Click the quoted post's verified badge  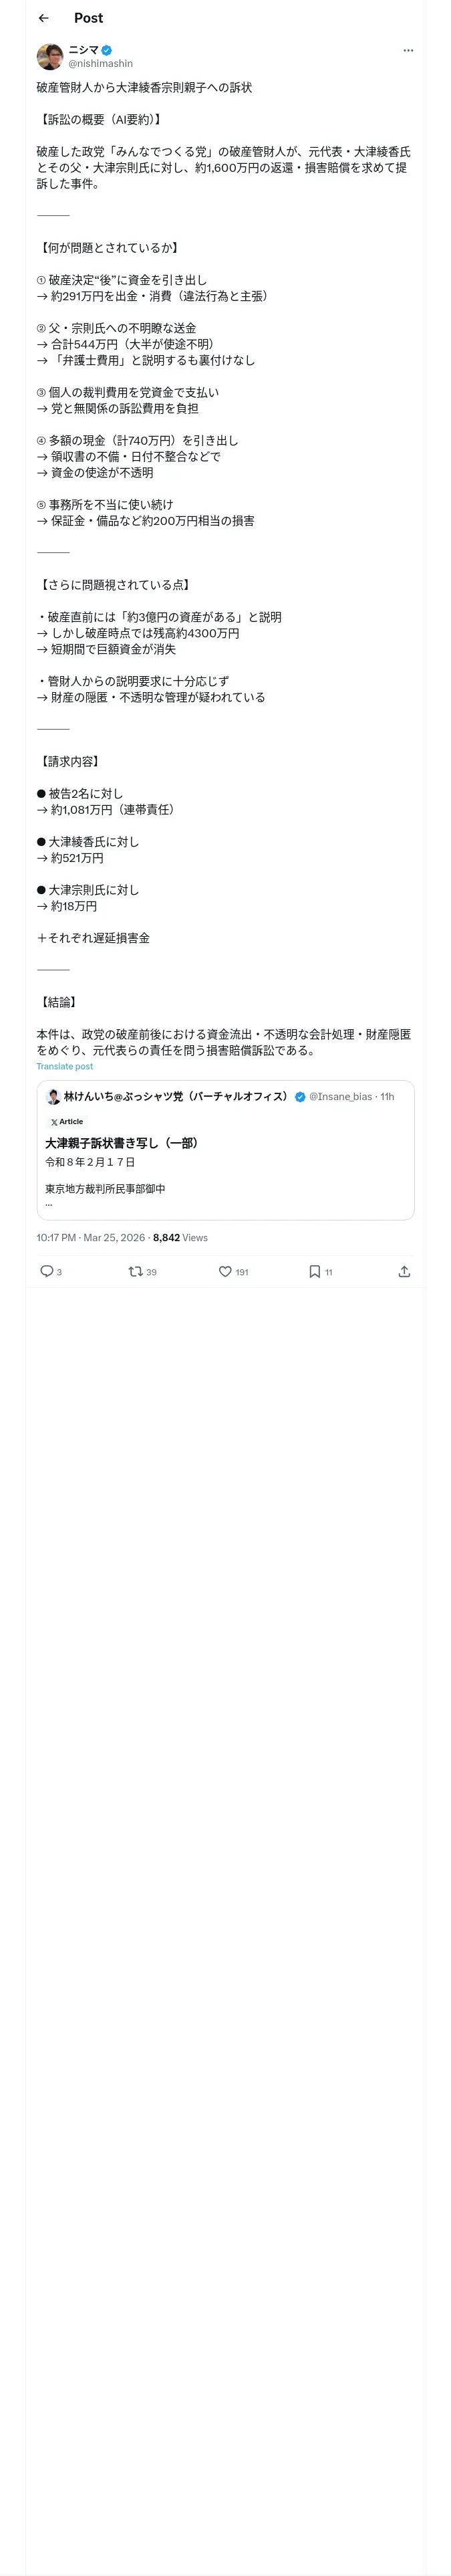[x=300, y=1097]
